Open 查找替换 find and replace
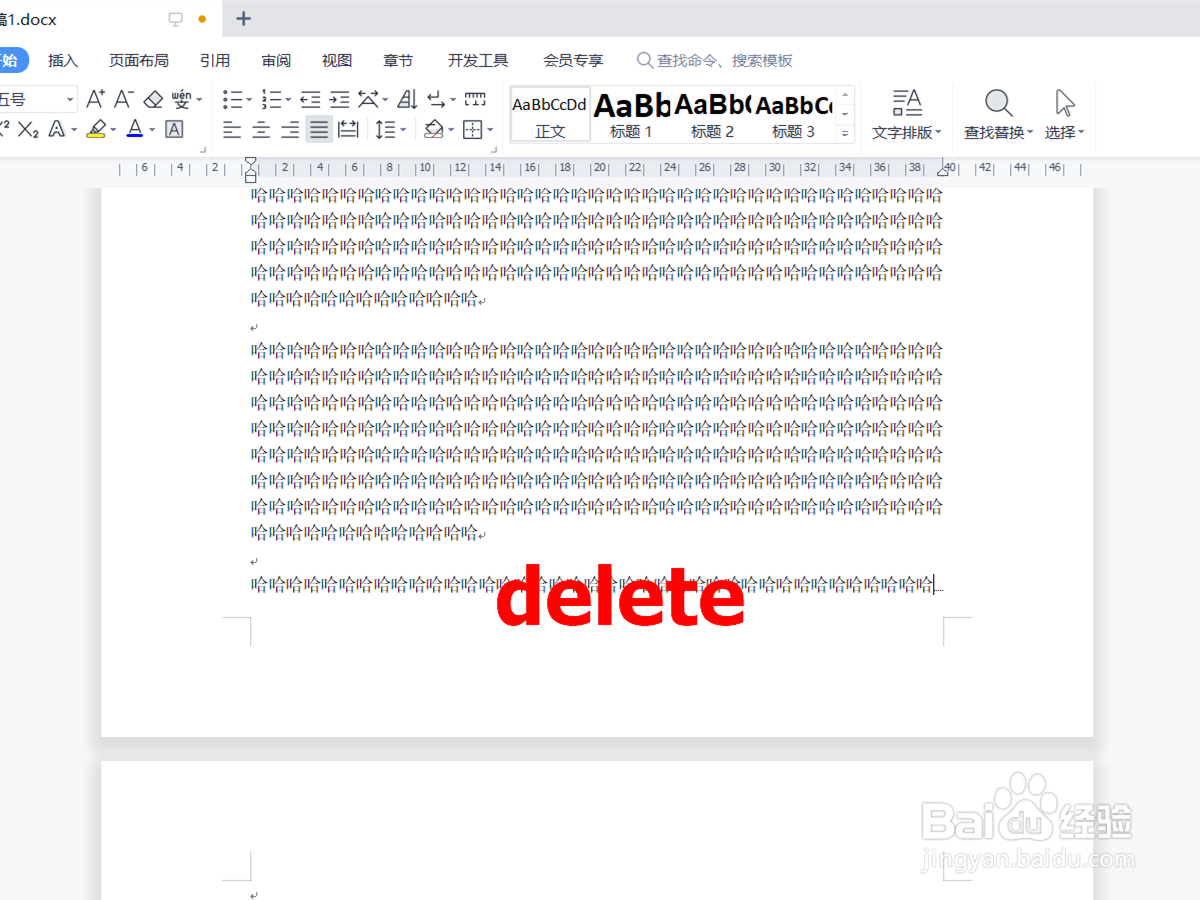 pos(998,114)
